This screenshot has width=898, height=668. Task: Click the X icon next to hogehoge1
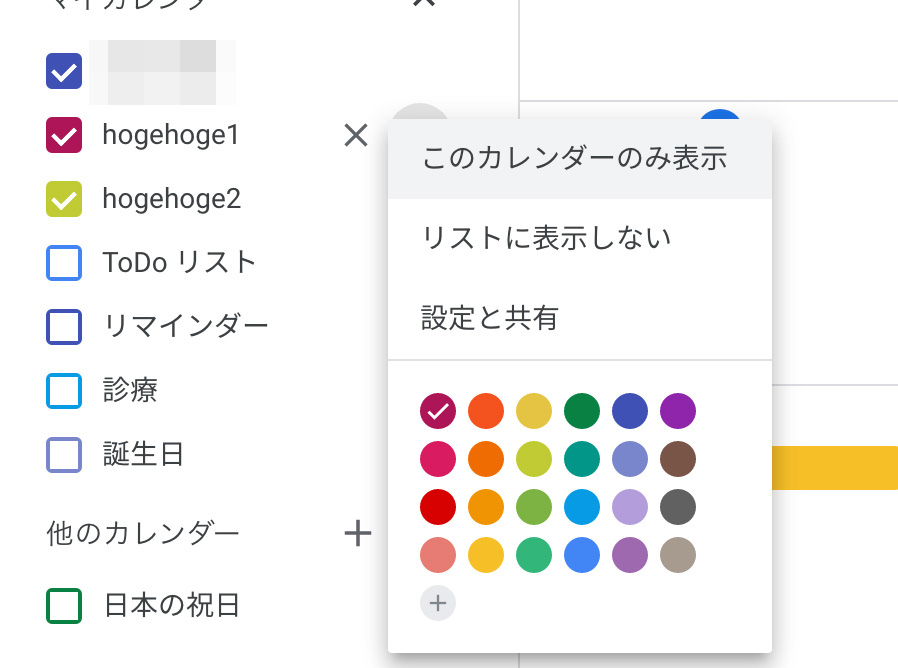[356, 135]
